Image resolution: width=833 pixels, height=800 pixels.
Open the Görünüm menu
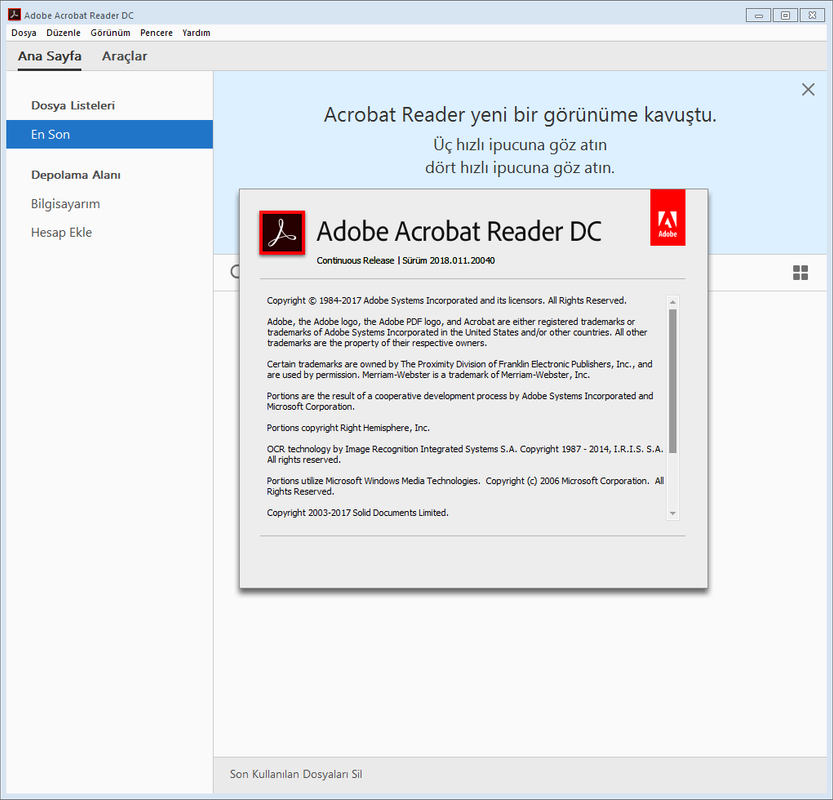tap(110, 33)
